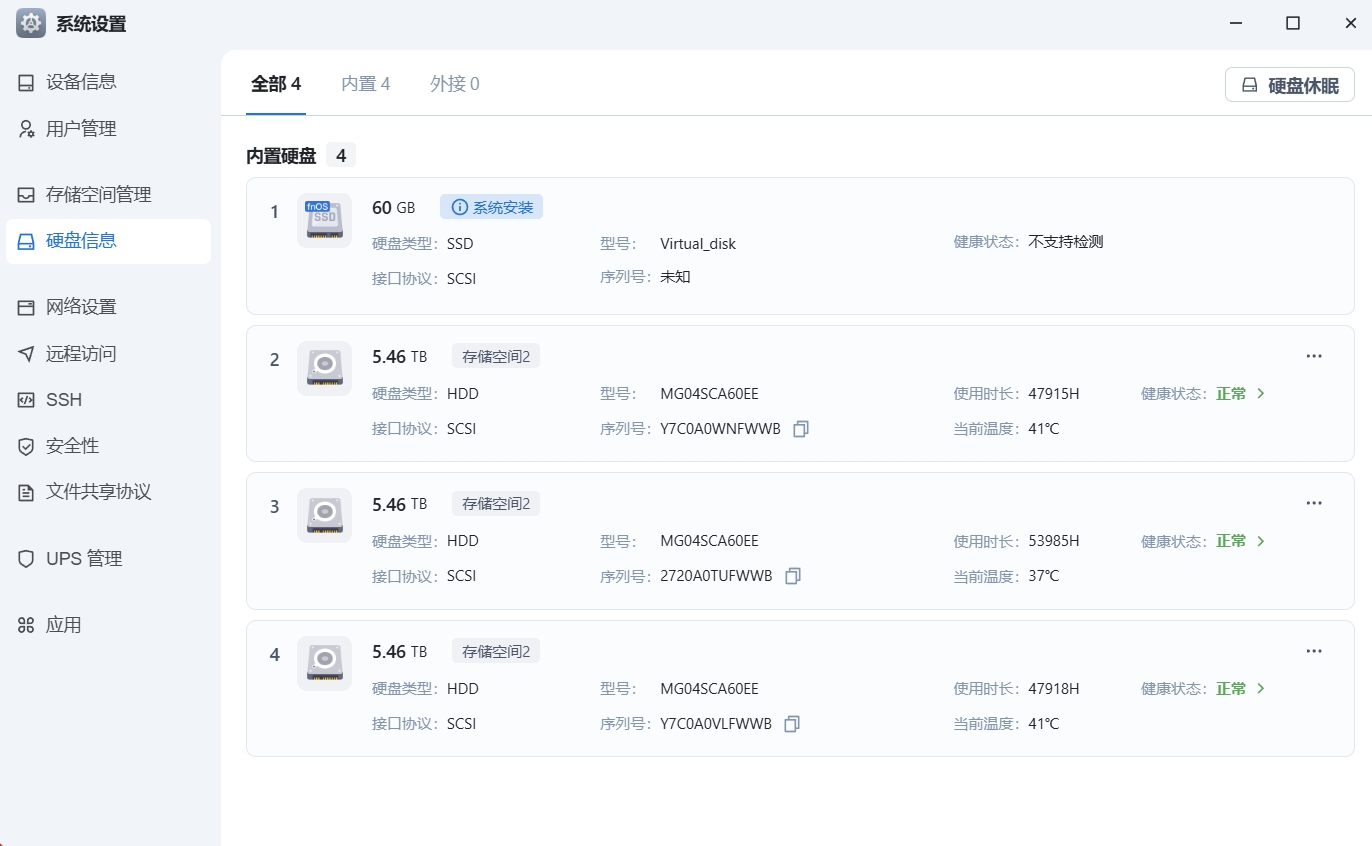The height and width of the screenshot is (846, 1372).
Task: Click the 系统安装 info badge
Action: 491,207
